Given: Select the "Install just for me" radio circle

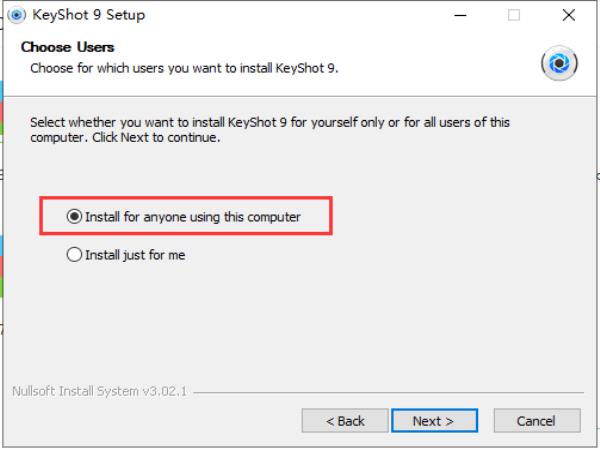Looking at the screenshot, I should [x=73, y=255].
